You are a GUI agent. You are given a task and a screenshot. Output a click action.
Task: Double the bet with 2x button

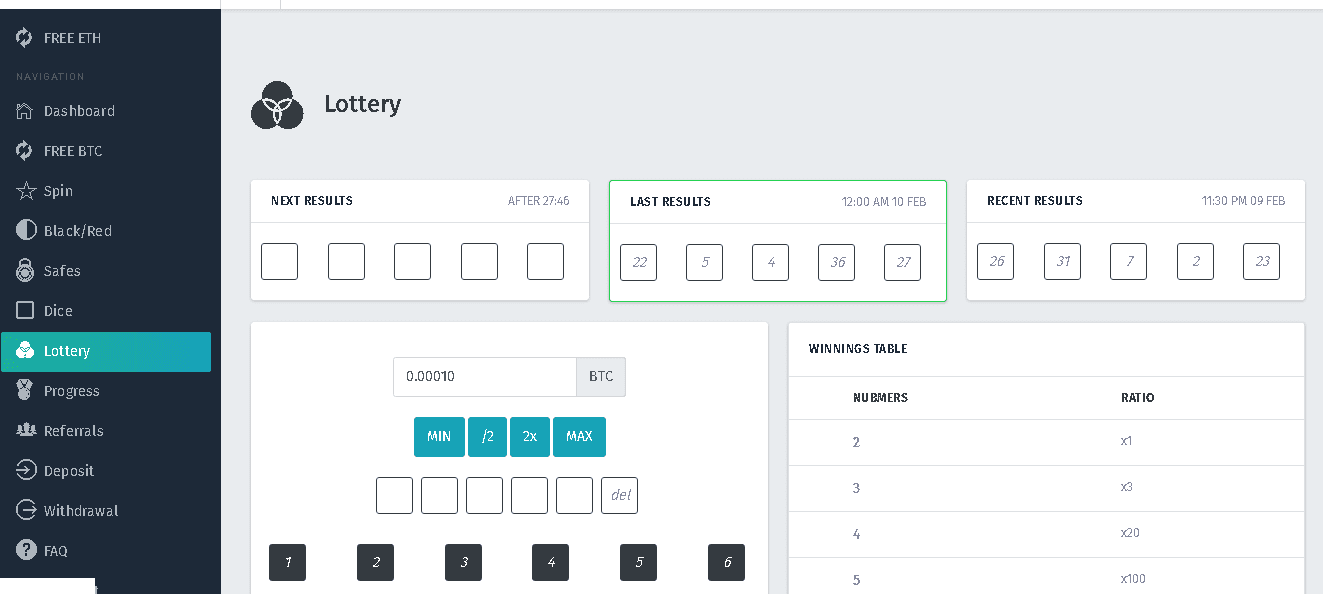pos(530,437)
